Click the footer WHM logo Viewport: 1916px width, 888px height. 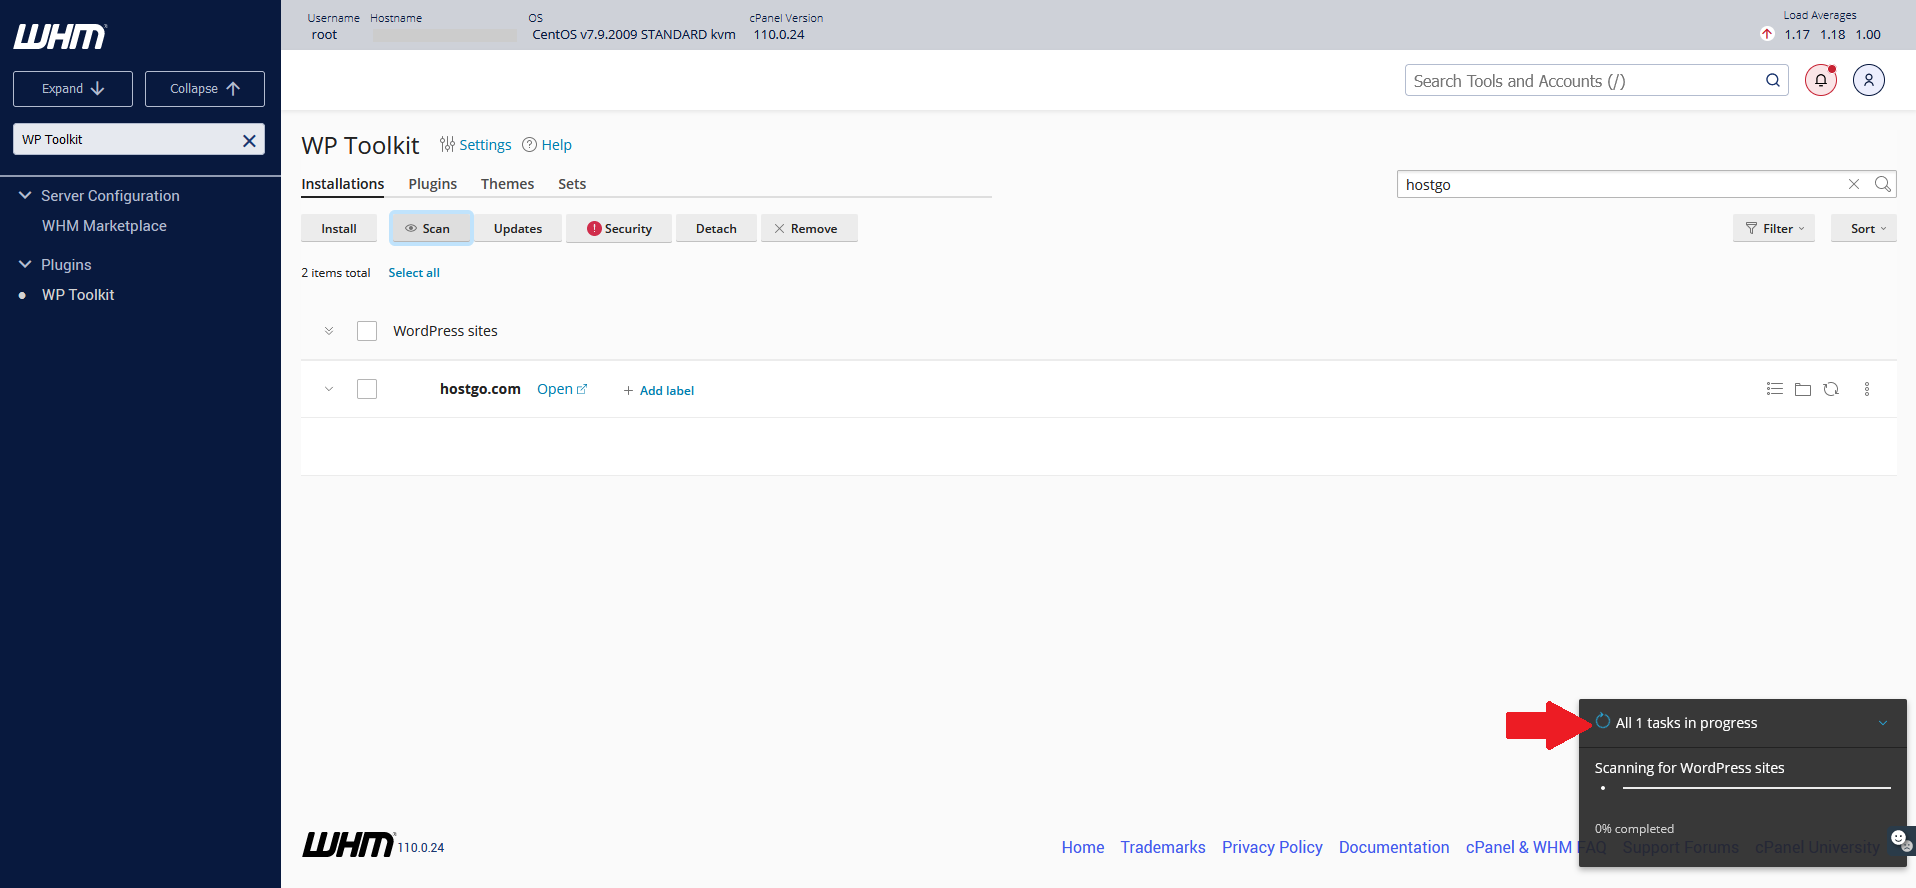coord(348,845)
